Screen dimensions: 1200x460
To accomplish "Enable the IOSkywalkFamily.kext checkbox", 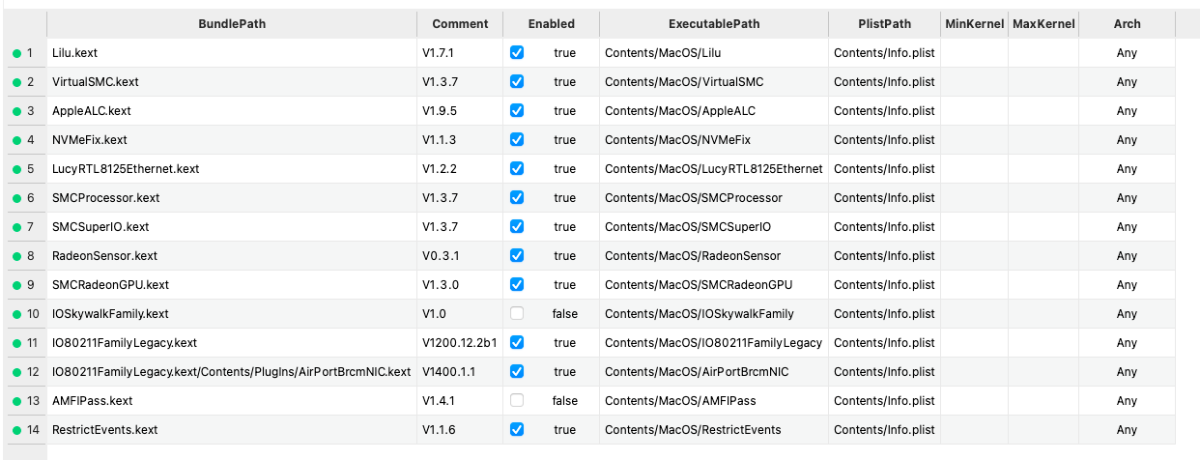I will click(517, 314).
